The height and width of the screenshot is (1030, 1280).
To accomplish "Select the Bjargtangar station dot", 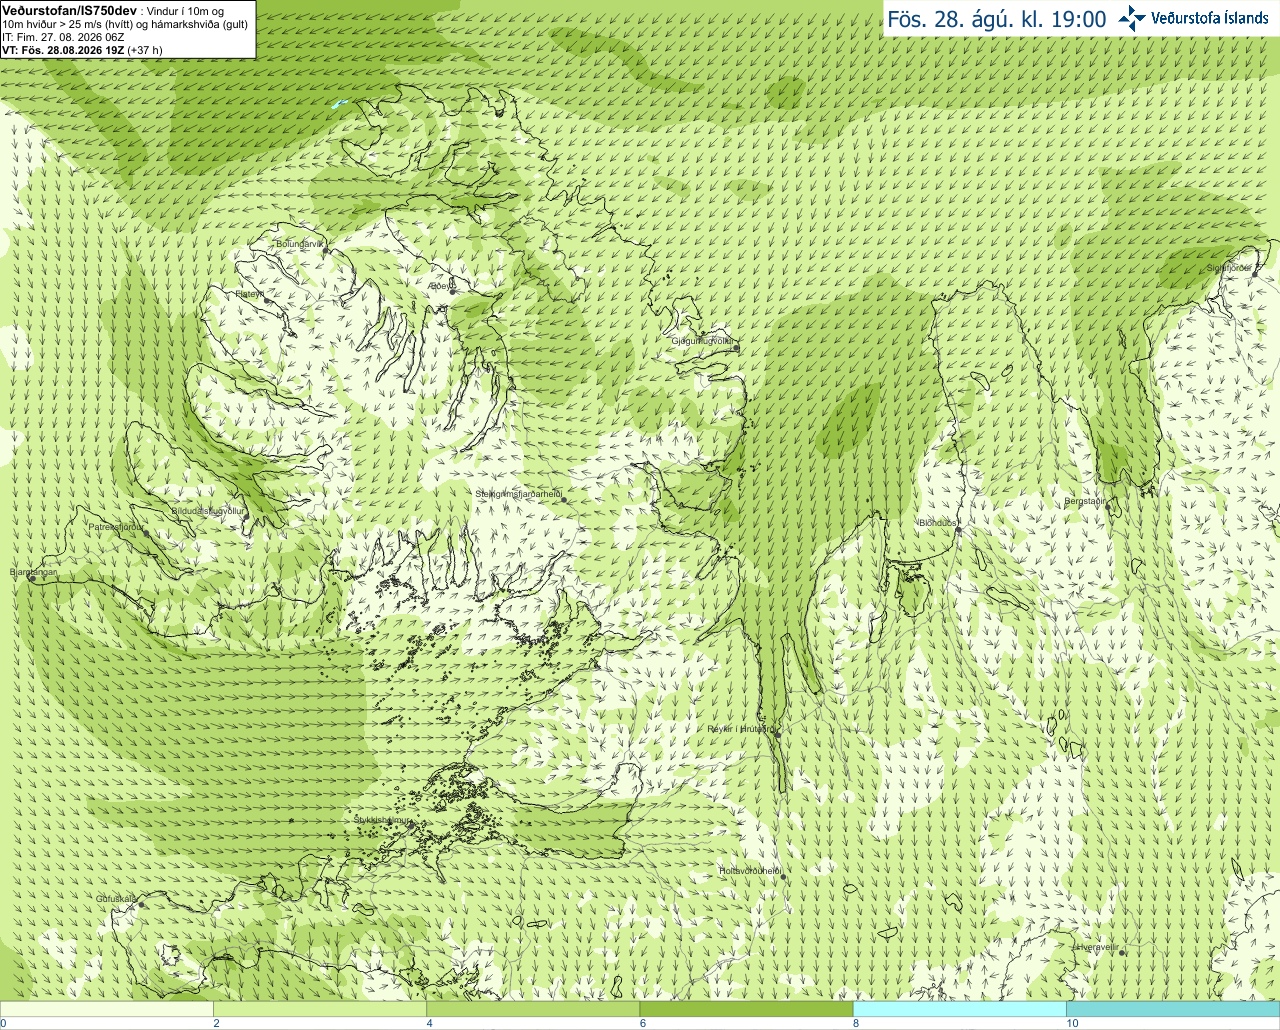I will click(33, 578).
